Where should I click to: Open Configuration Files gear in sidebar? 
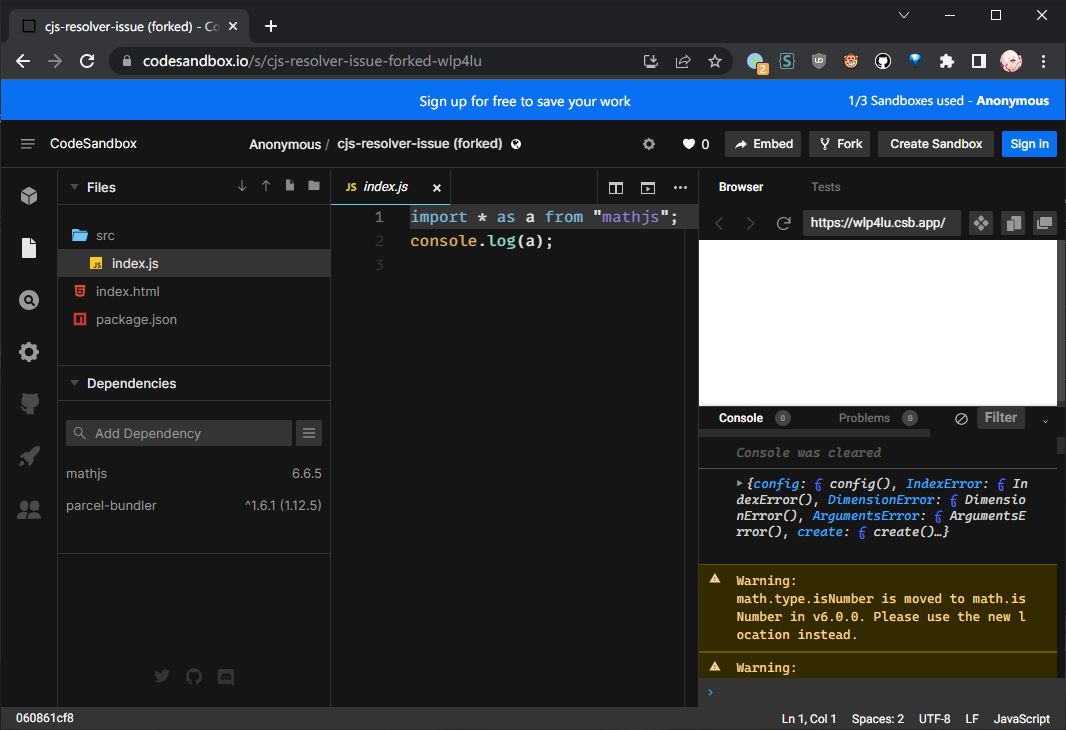29,352
